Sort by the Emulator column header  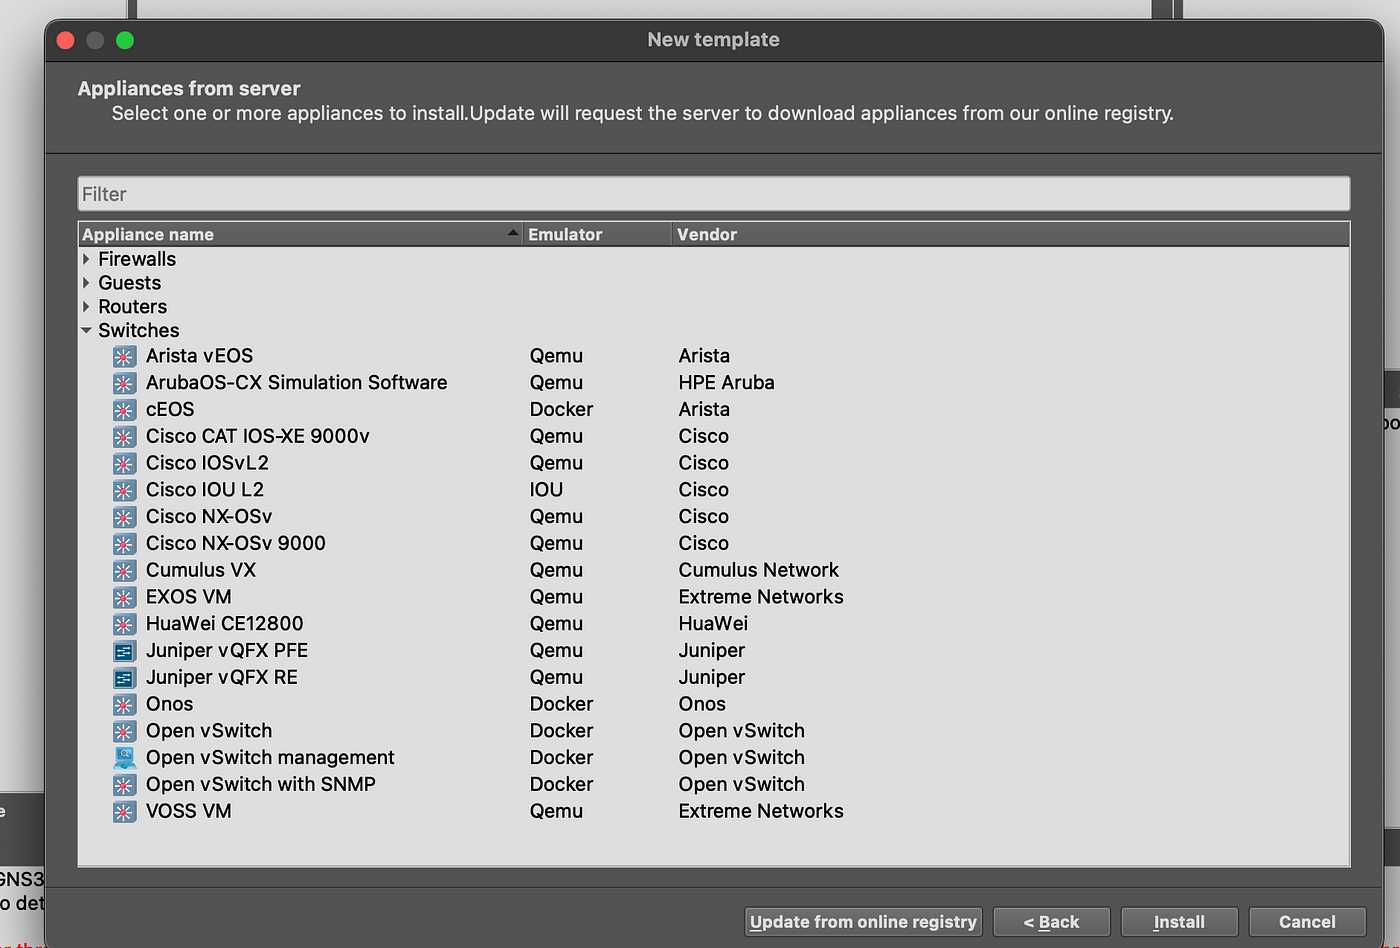click(x=597, y=234)
